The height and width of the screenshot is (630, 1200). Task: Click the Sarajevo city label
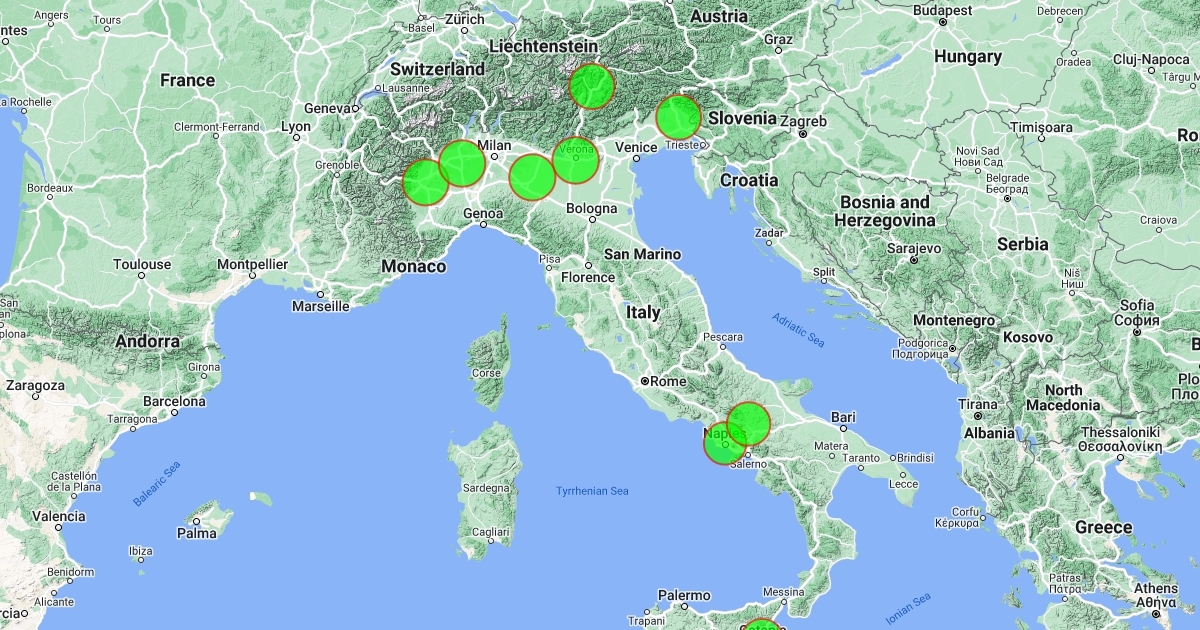[913, 248]
